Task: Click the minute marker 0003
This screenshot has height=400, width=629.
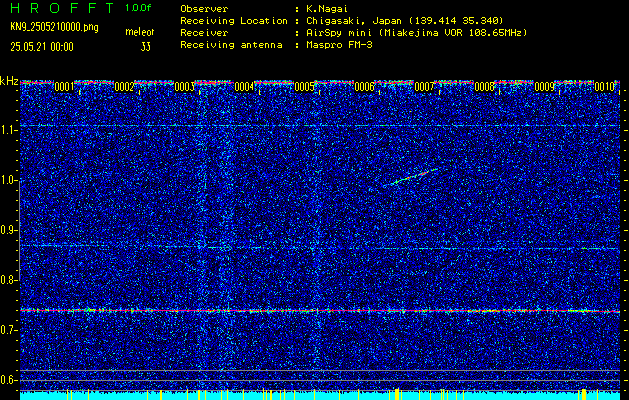Action: pos(185,87)
